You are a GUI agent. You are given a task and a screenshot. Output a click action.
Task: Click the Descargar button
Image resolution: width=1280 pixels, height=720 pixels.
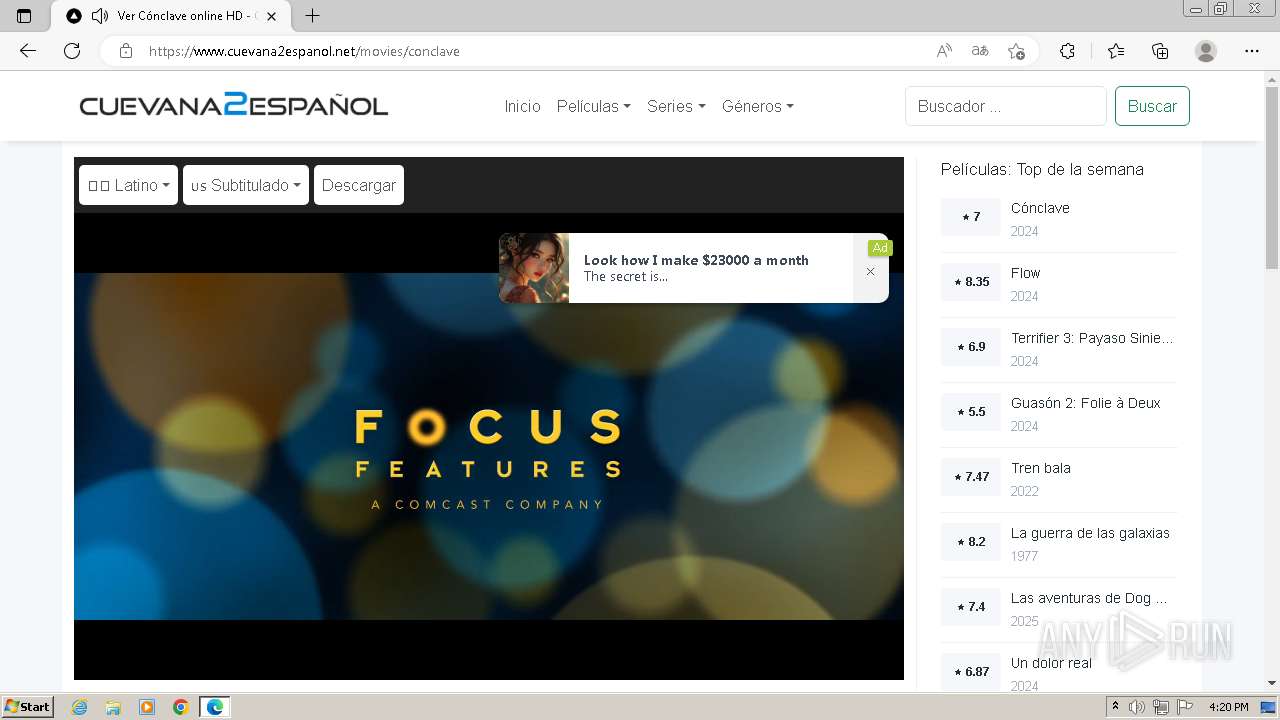[x=359, y=185]
